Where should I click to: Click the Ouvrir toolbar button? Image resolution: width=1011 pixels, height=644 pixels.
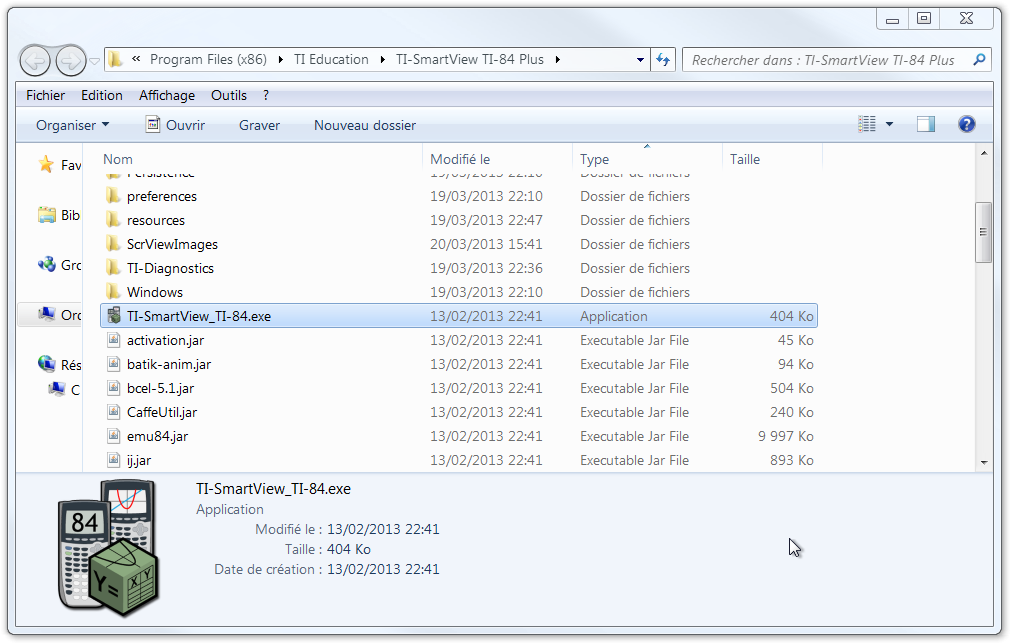[175, 125]
